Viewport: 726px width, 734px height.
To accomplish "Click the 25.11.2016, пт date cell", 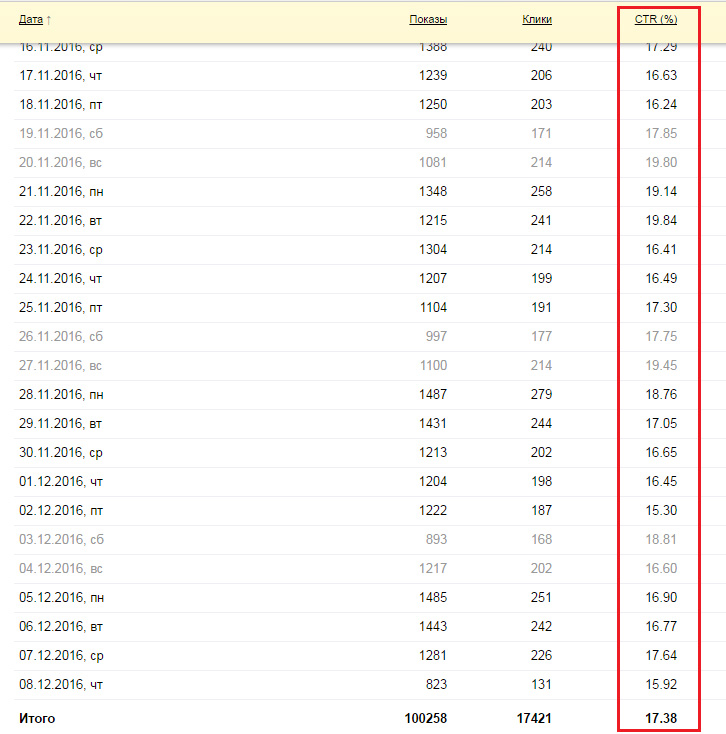I will tap(60, 308).
